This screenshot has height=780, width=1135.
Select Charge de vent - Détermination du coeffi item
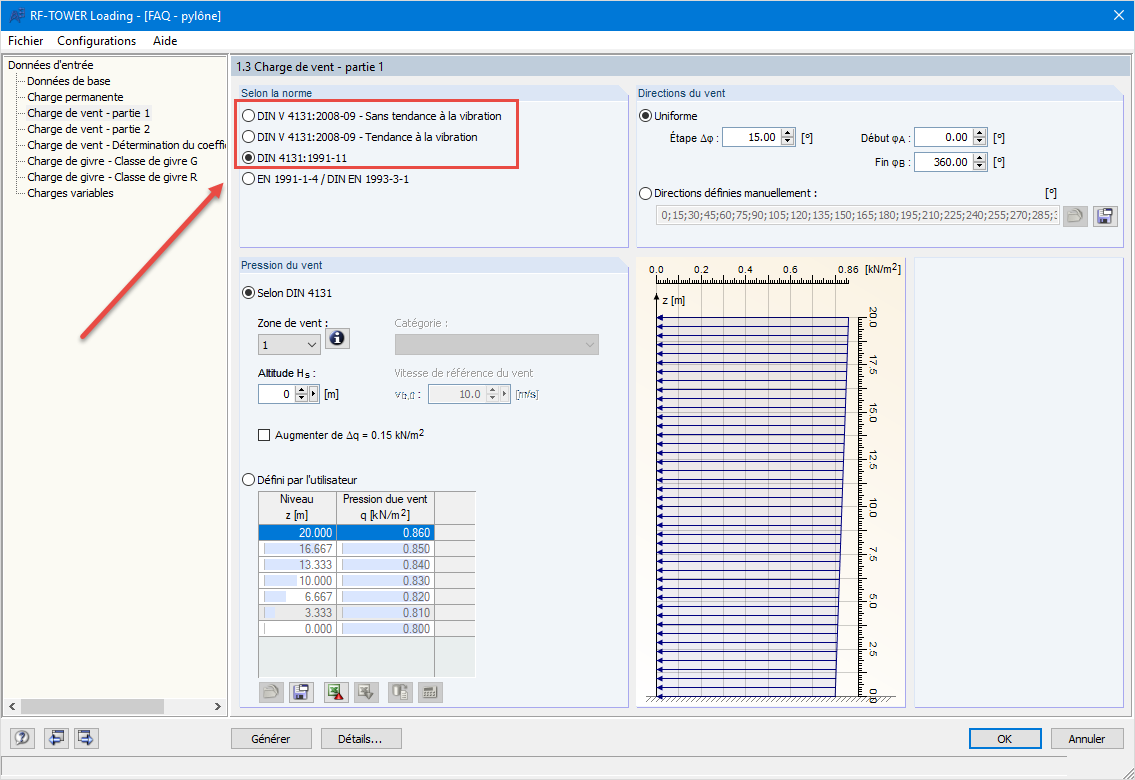[126, 145]
